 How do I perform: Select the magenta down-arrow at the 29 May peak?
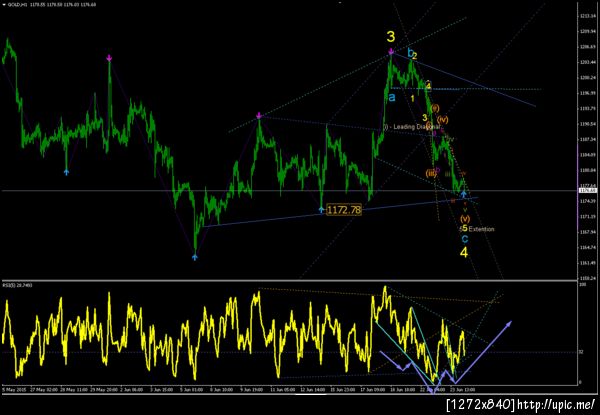tap(109, 58)
